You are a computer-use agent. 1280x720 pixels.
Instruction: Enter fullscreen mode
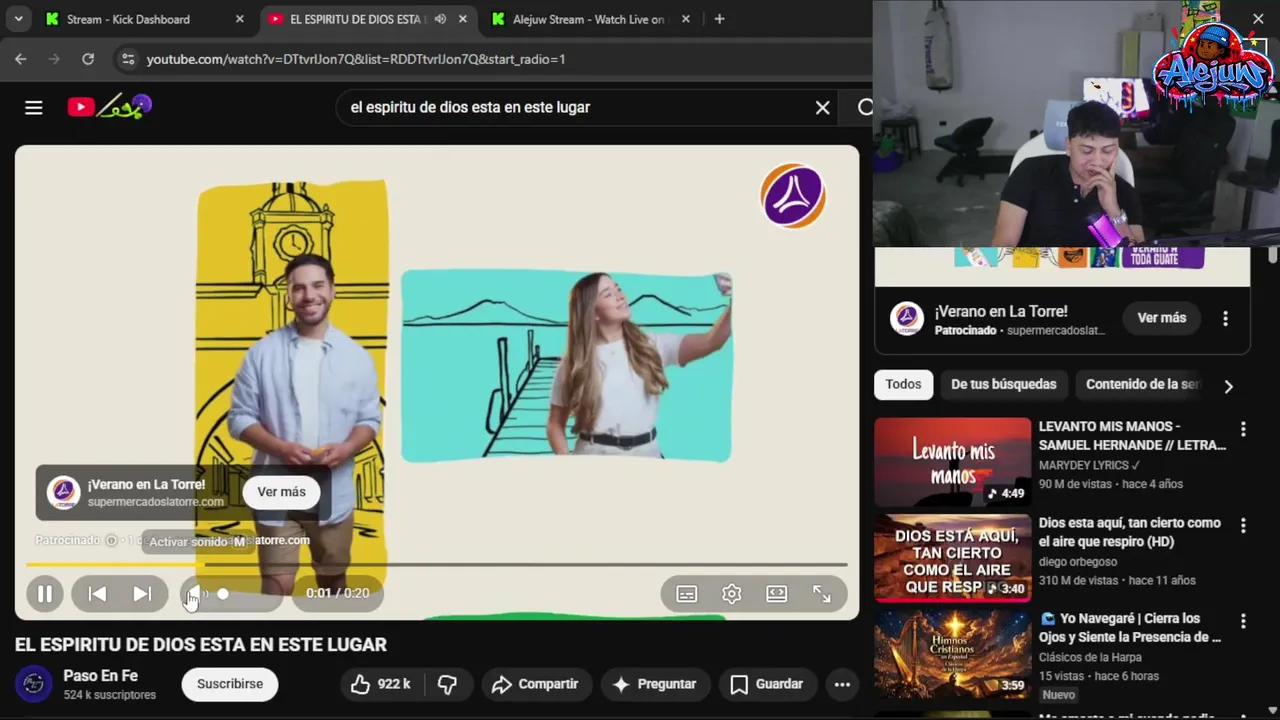click(x=822, y=594)
